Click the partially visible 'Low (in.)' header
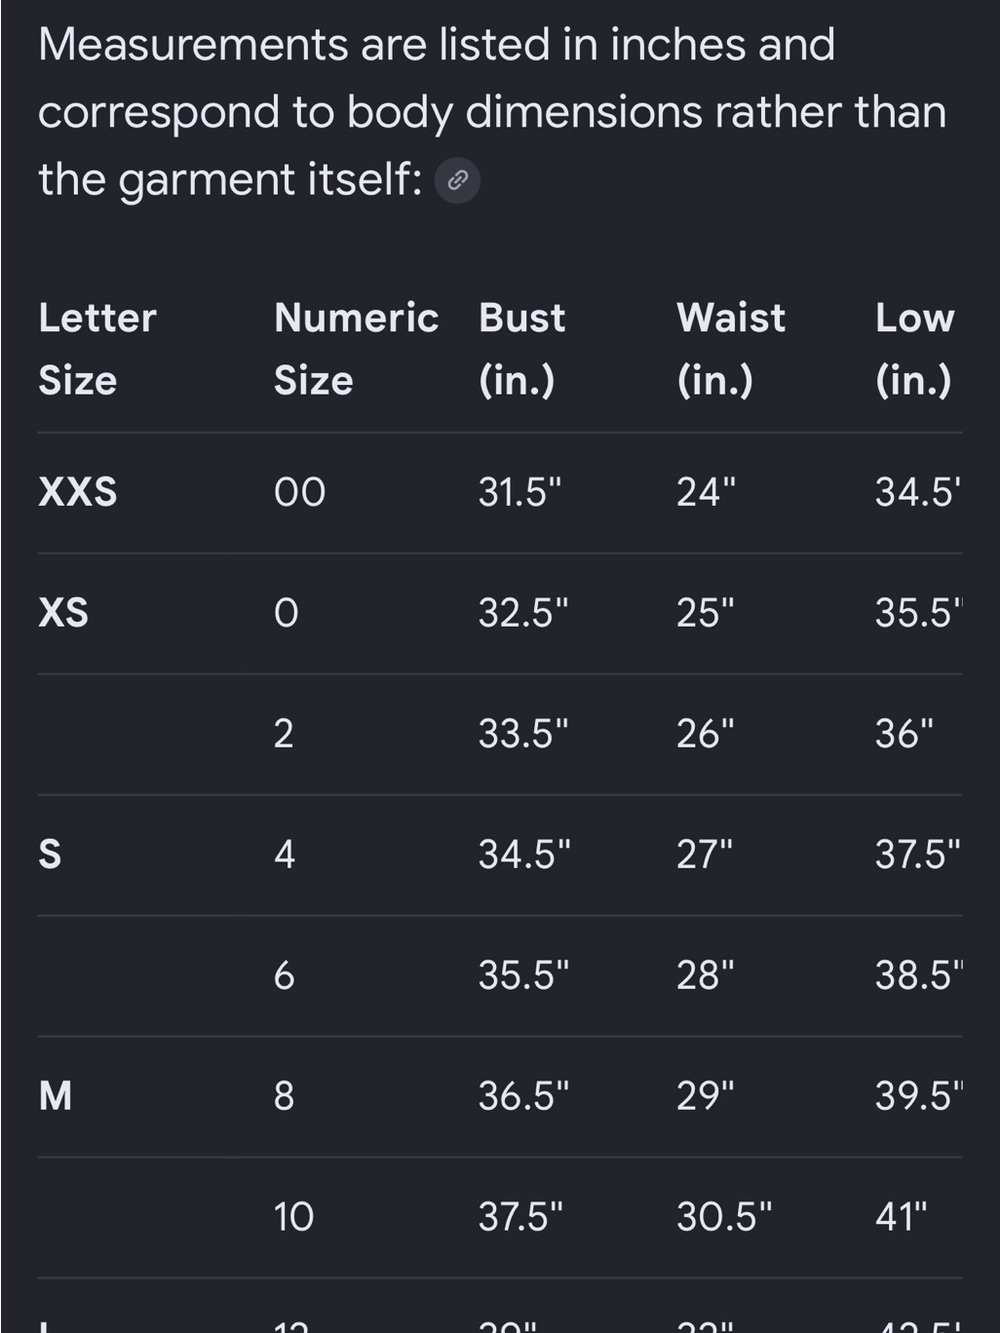The width and height of the screenshot is (1000, 1333). (x=915, y=349)
